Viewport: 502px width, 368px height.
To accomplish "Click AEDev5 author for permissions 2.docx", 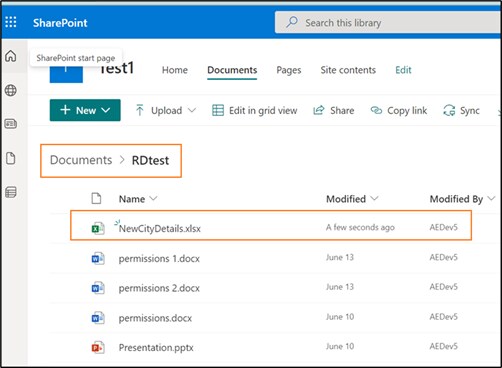I will [x=444, y=287].
